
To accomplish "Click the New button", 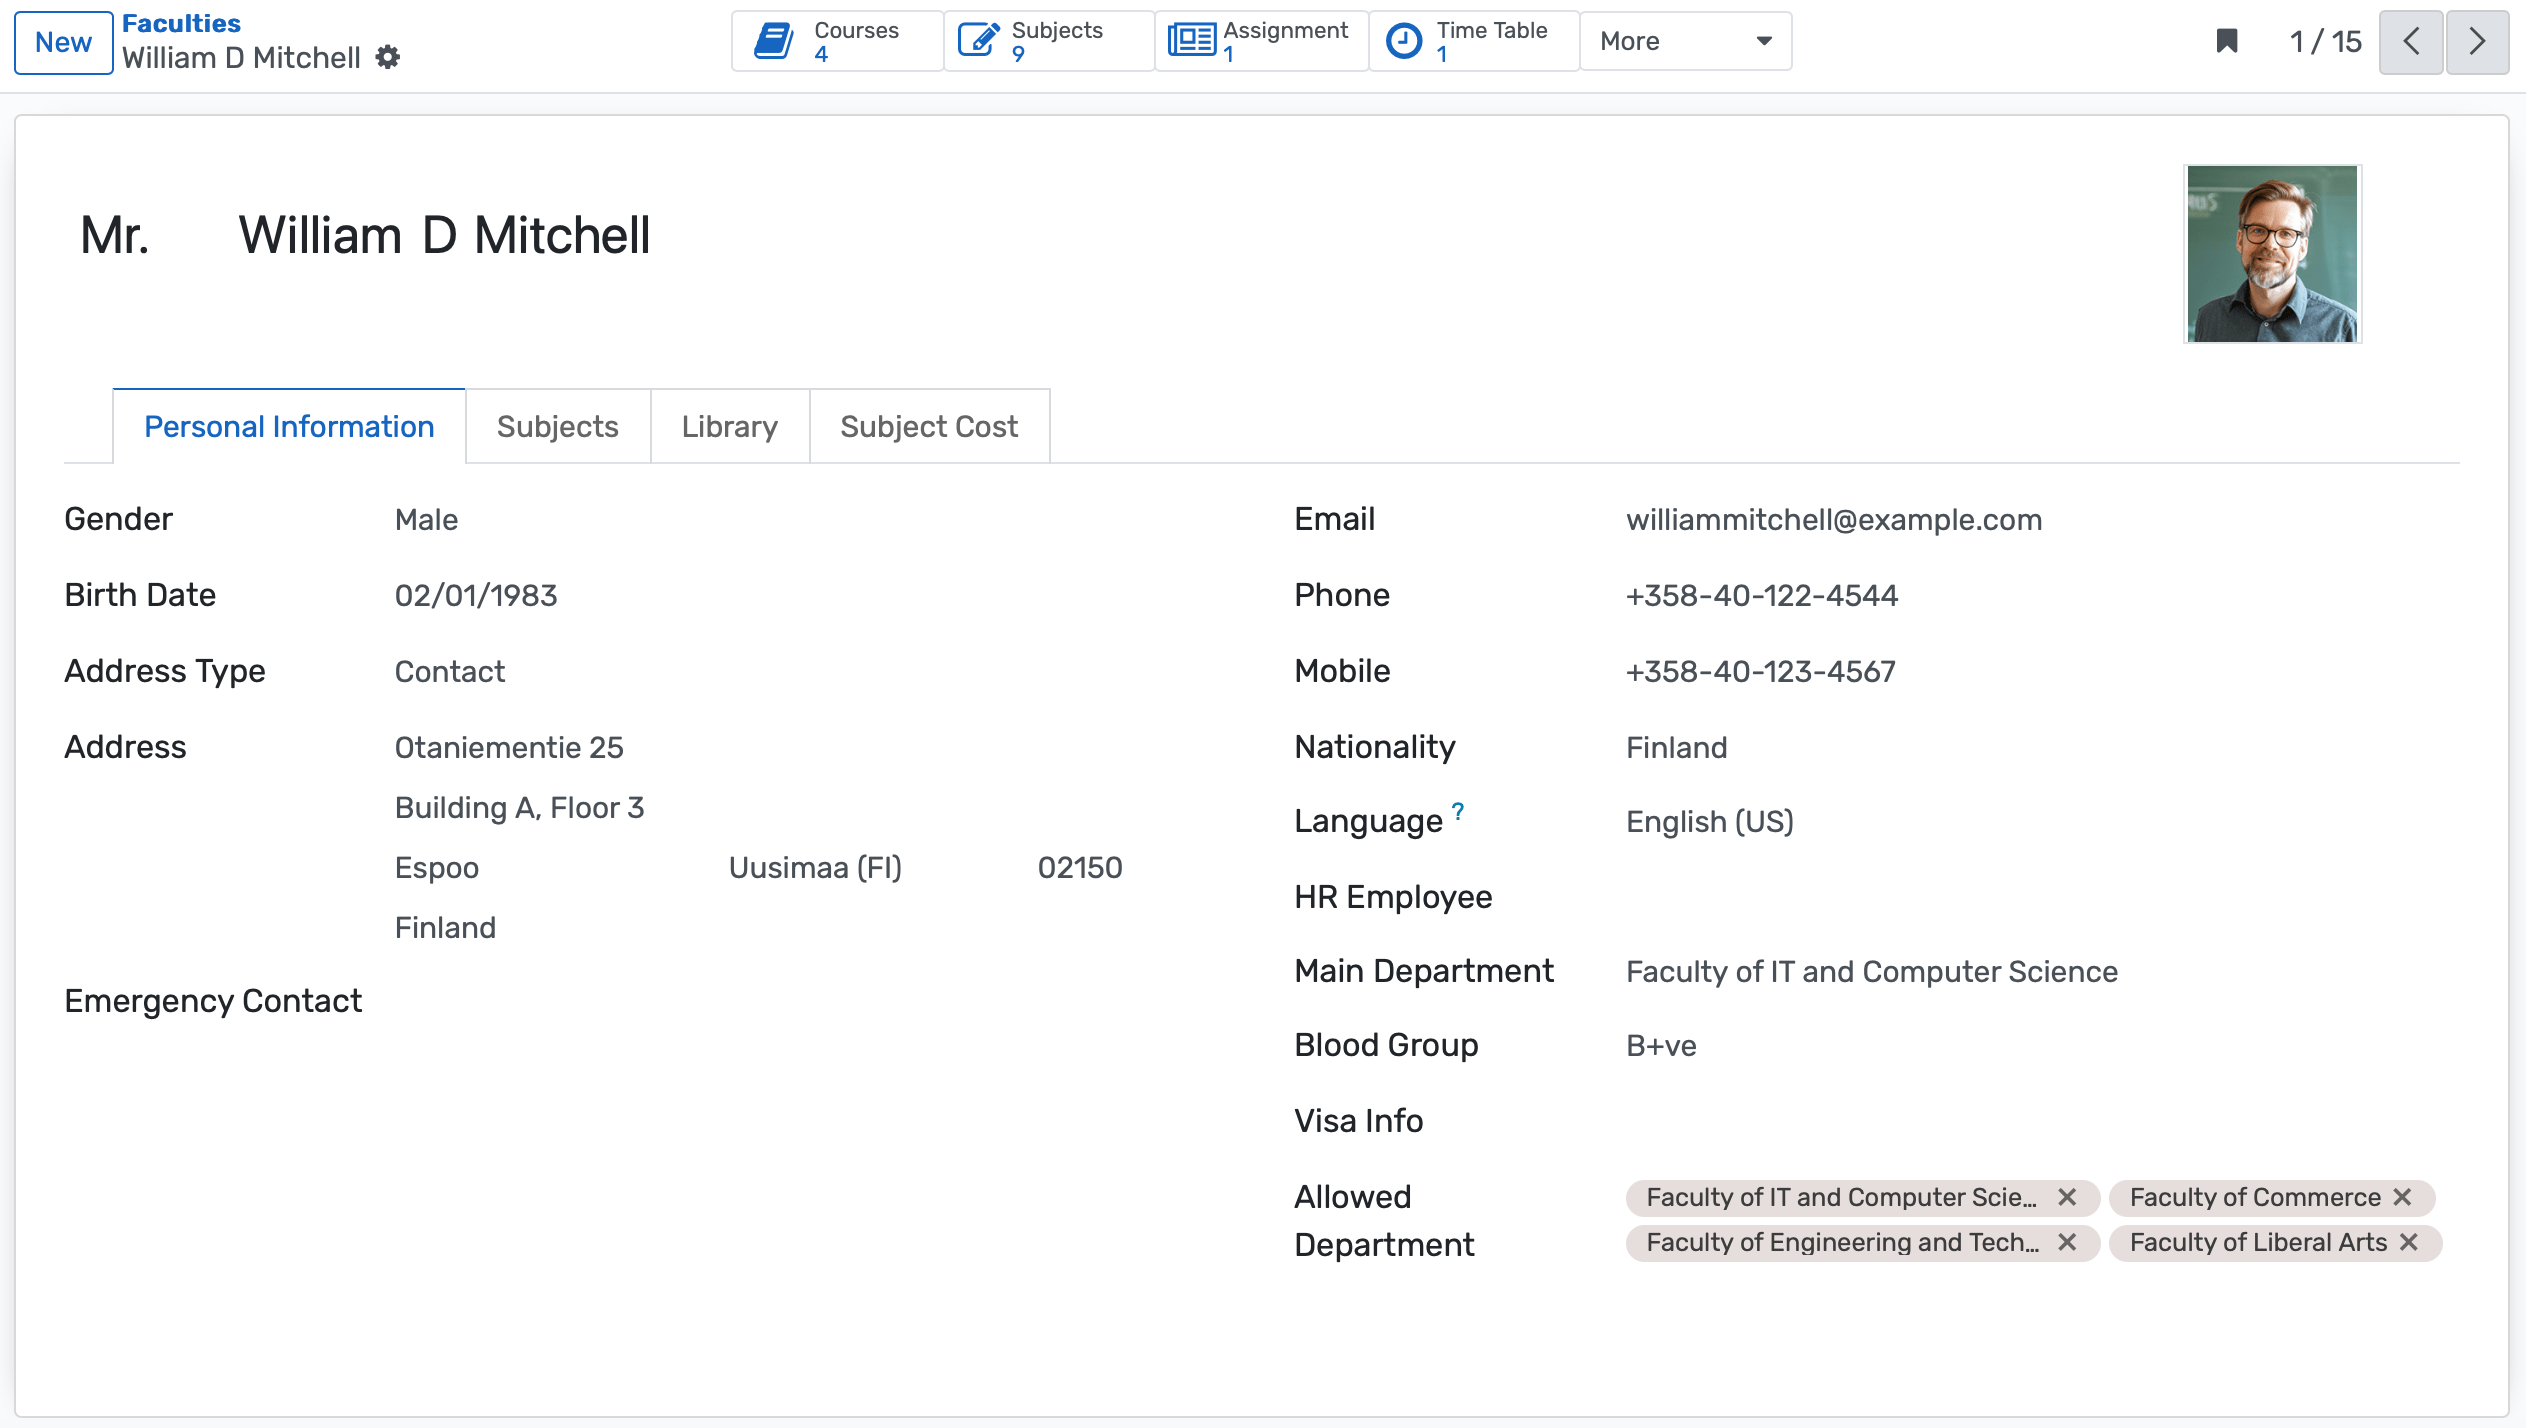I will pos(63,42).
